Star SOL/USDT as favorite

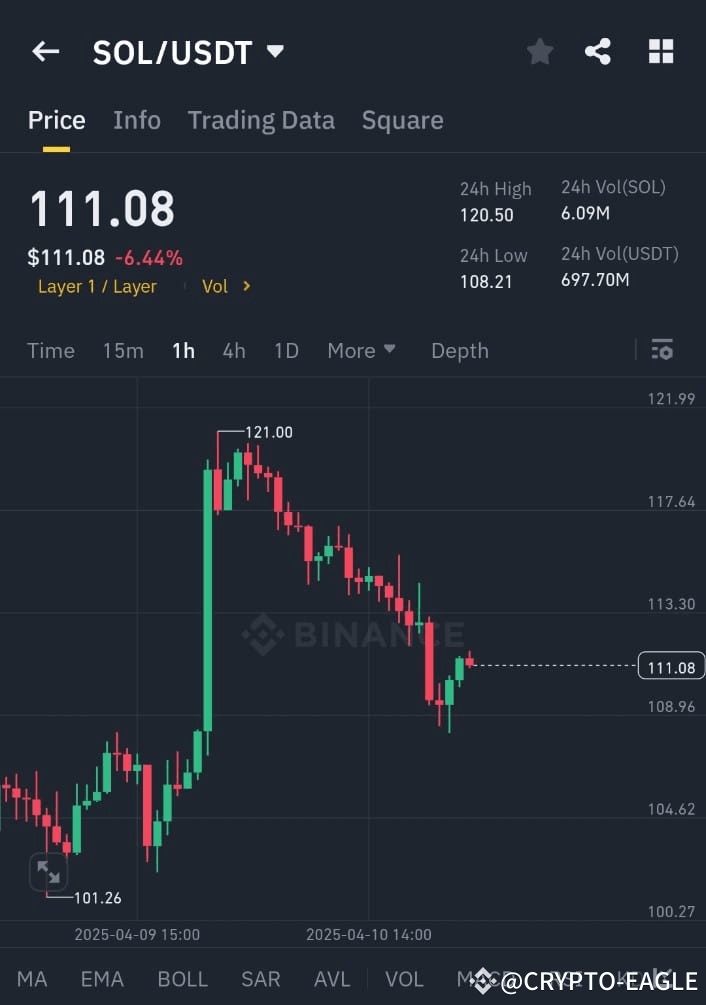(x=540, y=52)
